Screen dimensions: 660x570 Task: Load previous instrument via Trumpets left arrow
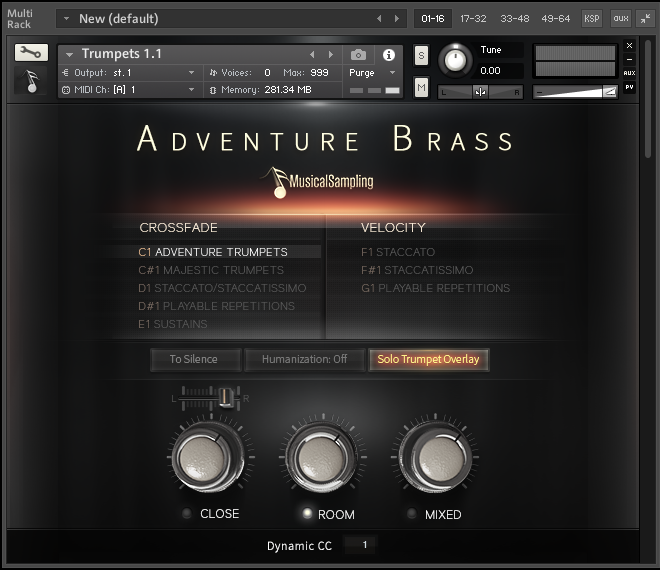point(312,54)
